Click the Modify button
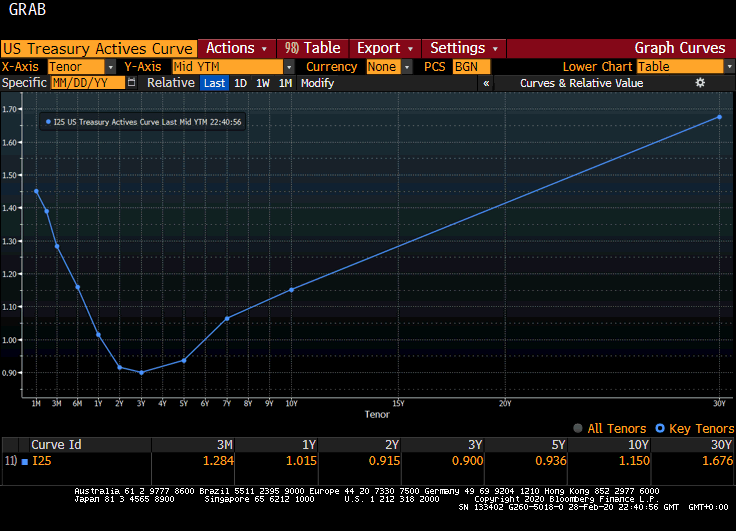 (317, 83)
